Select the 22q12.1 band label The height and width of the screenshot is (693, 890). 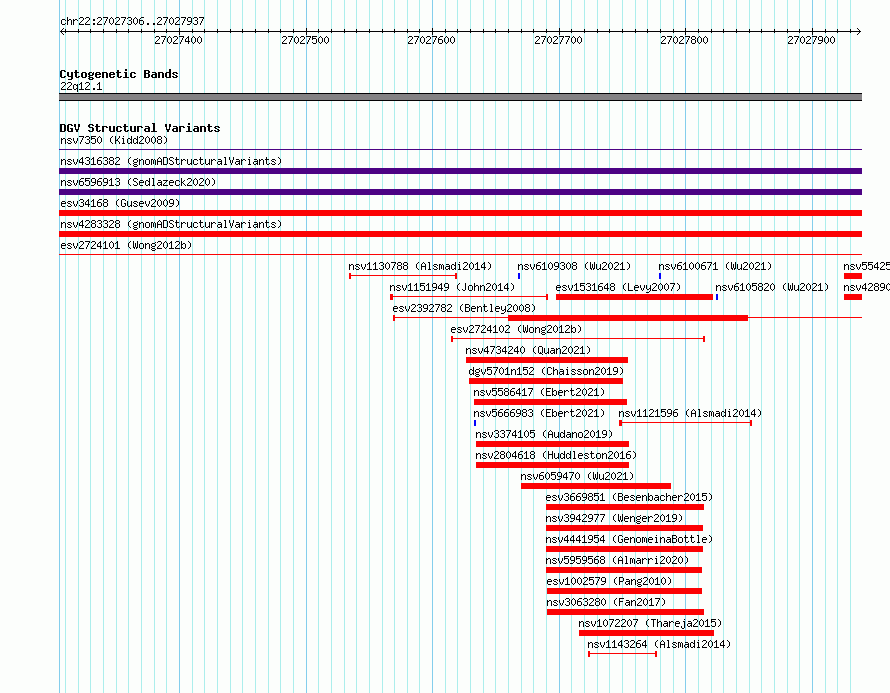81,86
